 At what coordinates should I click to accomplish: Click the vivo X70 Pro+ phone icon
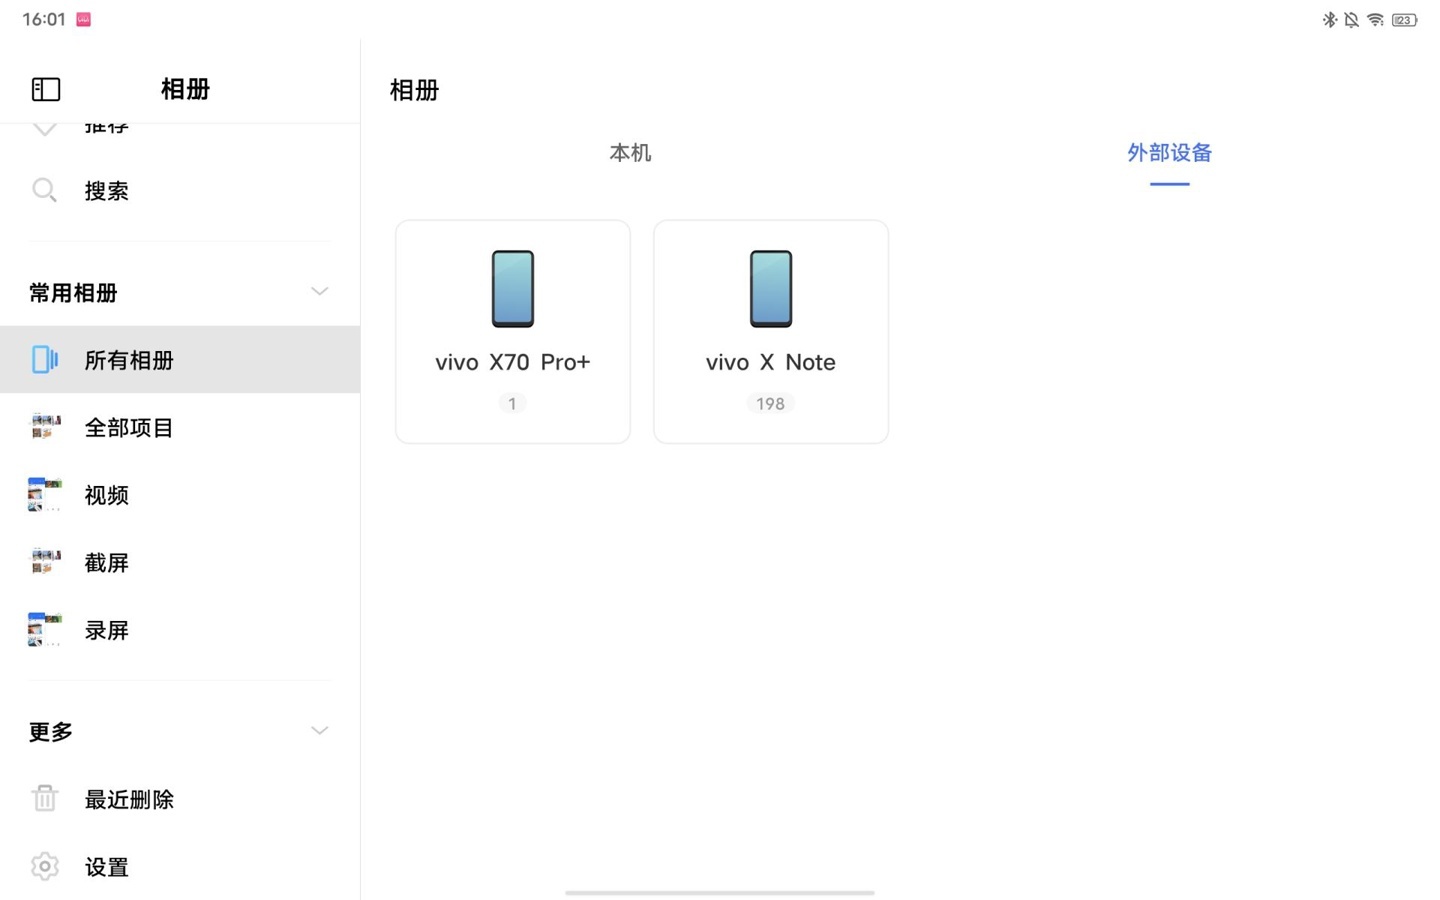tap(513, 289)
